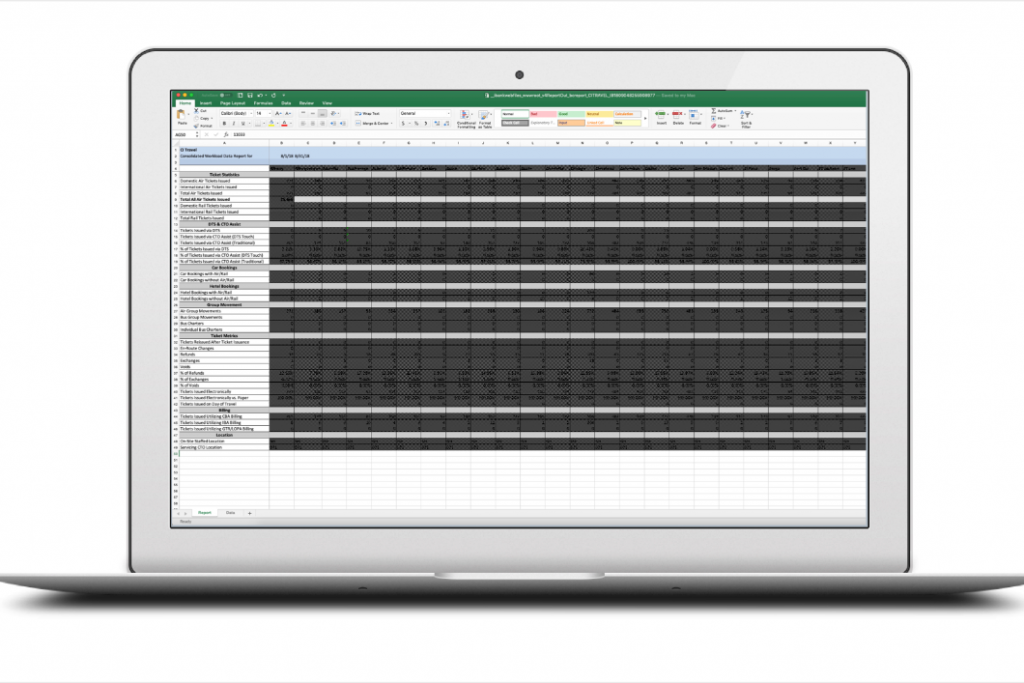The width and height of the screenshot is (1024, 683).
Task: Switch to the Insert ribbon tab
Action: (206, 103)
